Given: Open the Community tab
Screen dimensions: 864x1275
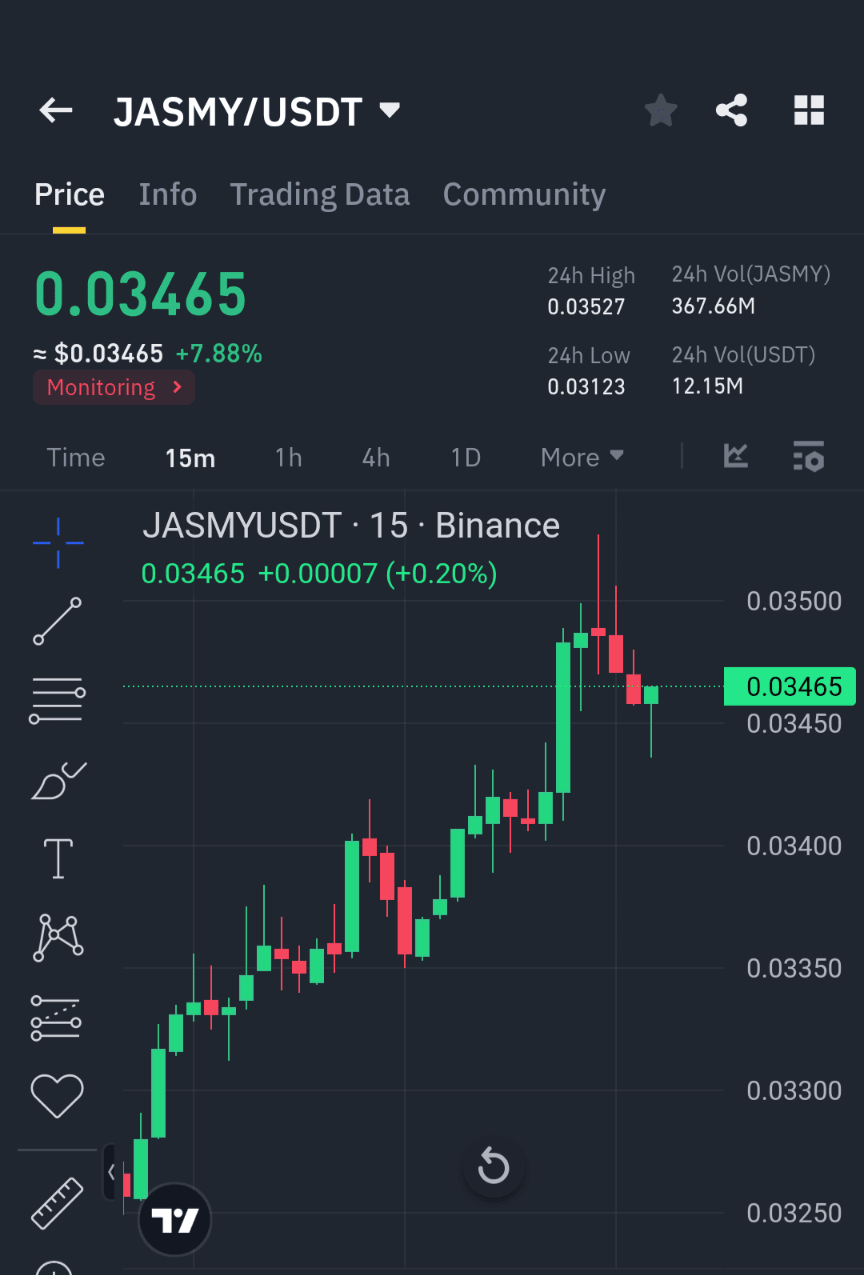Looking at the screenshot, I should point(524,194).
